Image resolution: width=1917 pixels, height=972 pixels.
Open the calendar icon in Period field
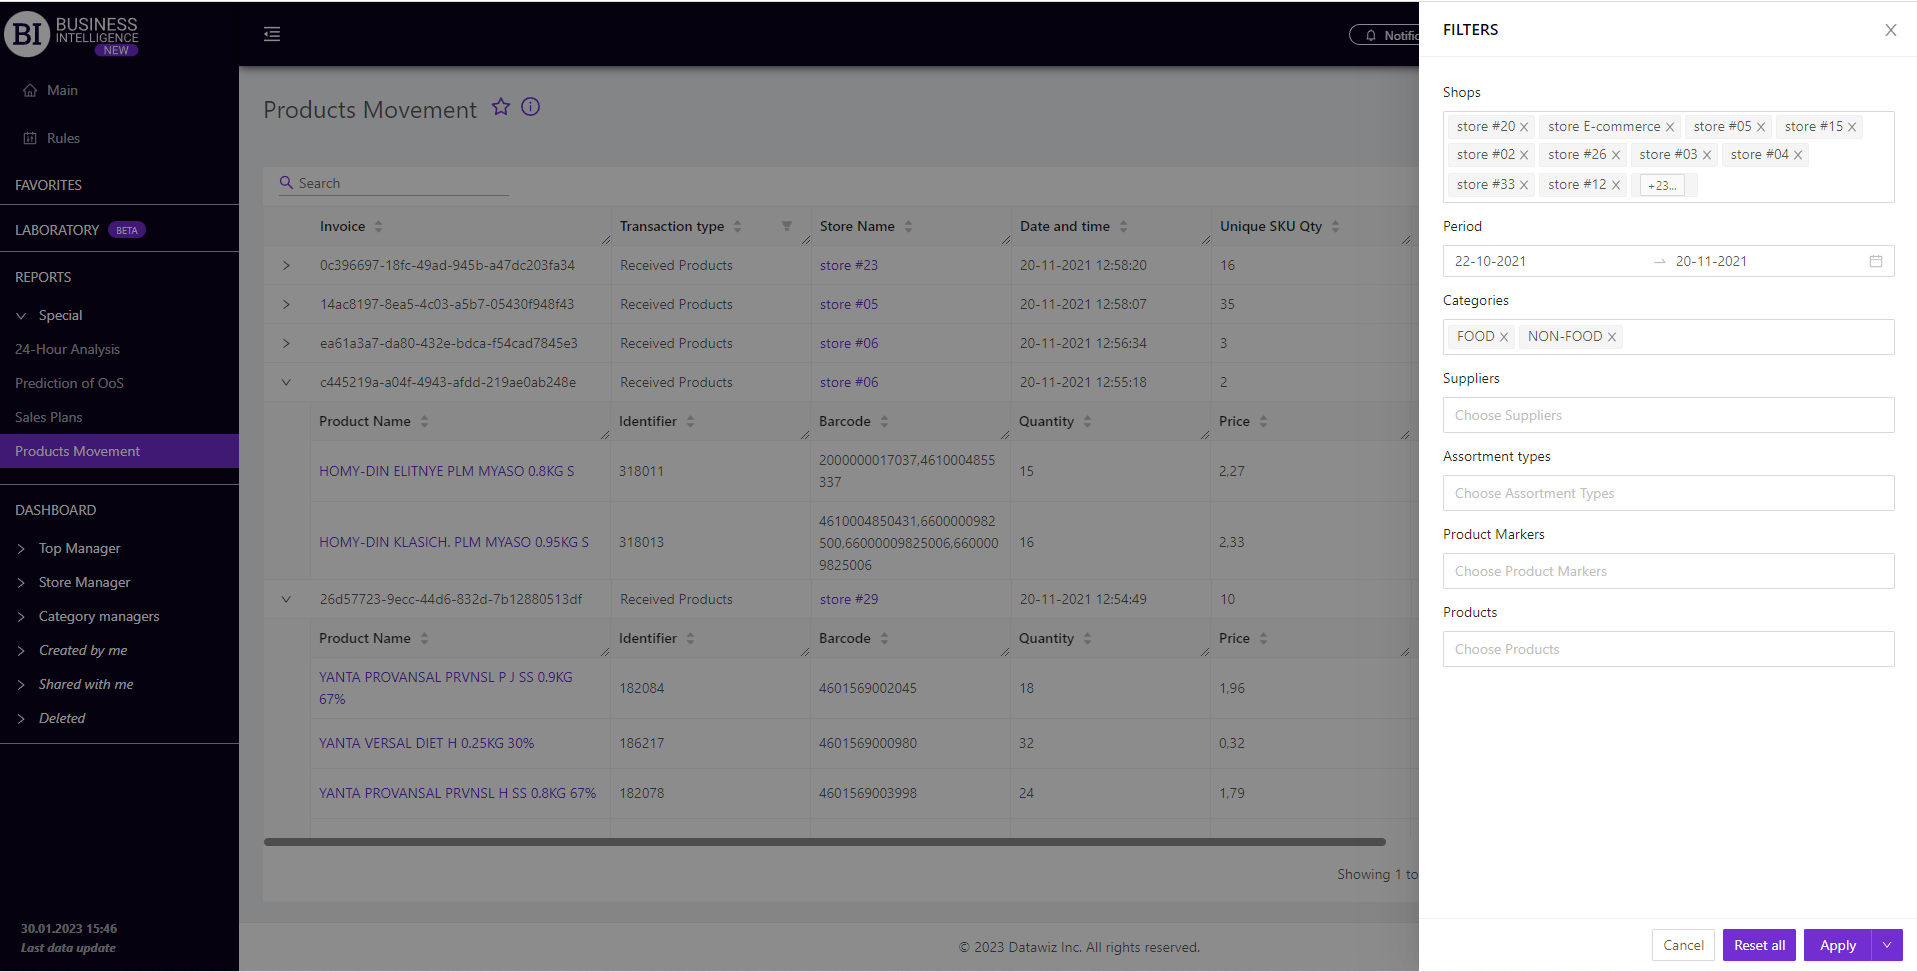1875,261
